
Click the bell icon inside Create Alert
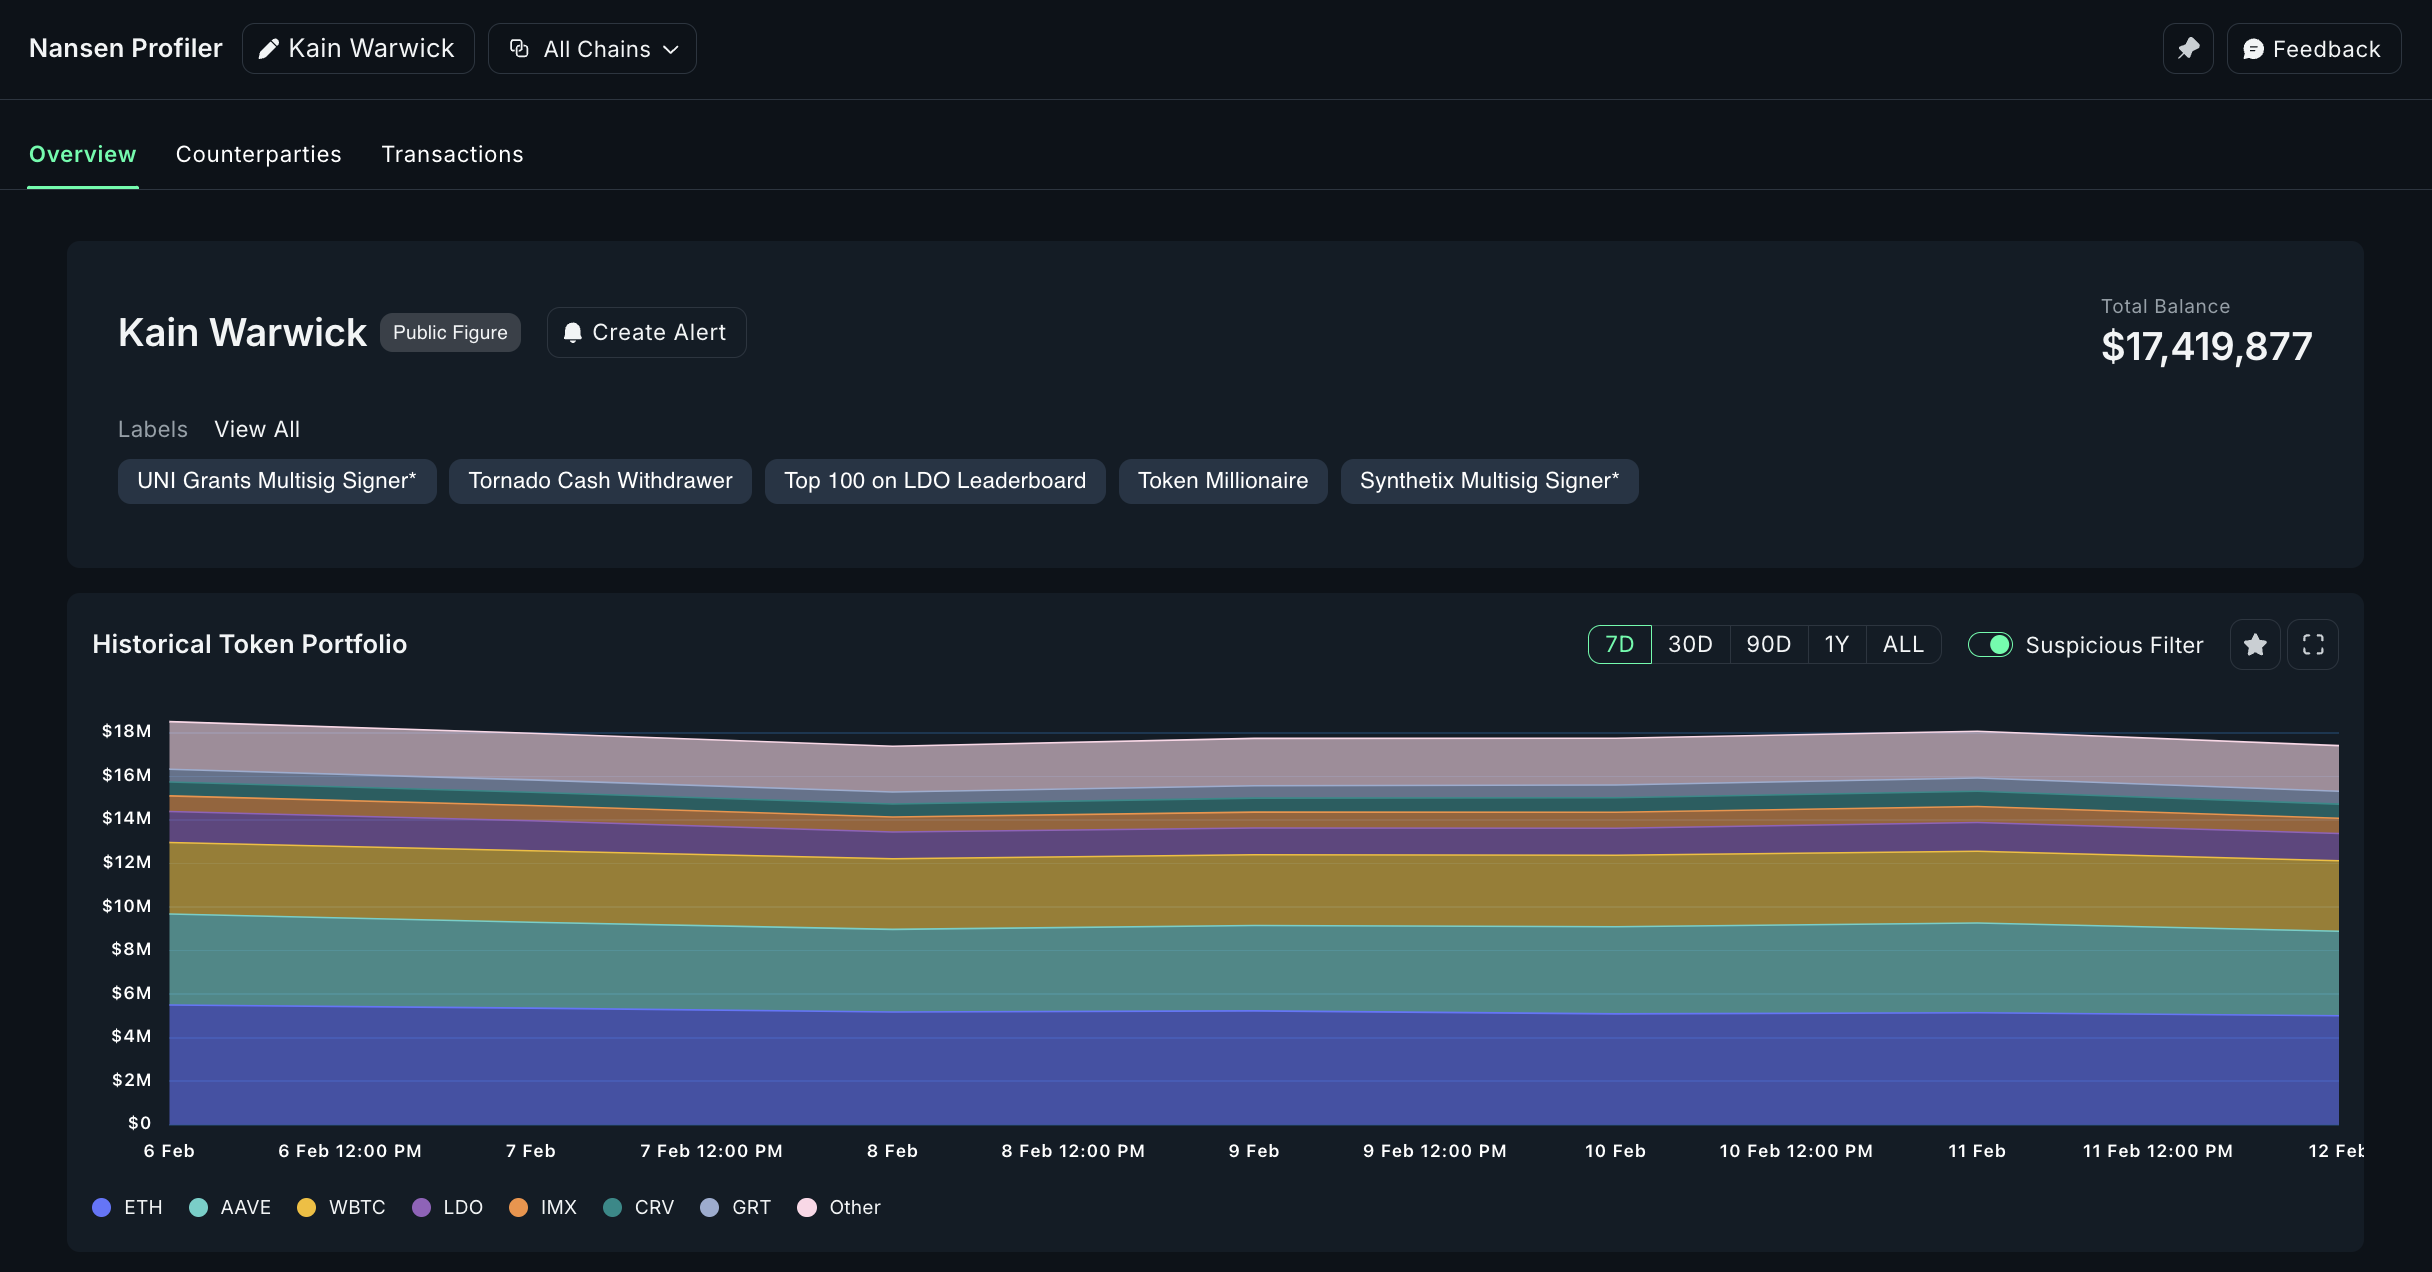573,332
